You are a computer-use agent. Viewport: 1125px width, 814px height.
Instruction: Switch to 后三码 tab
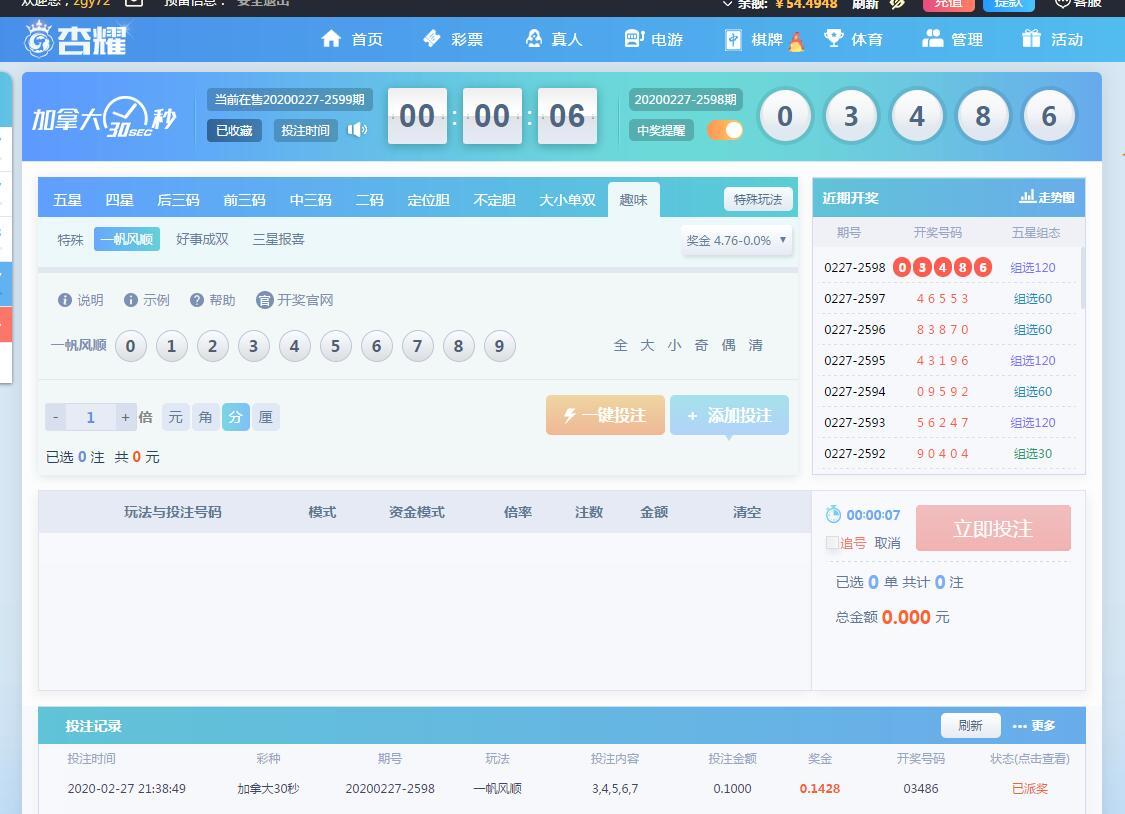point(178,199)
